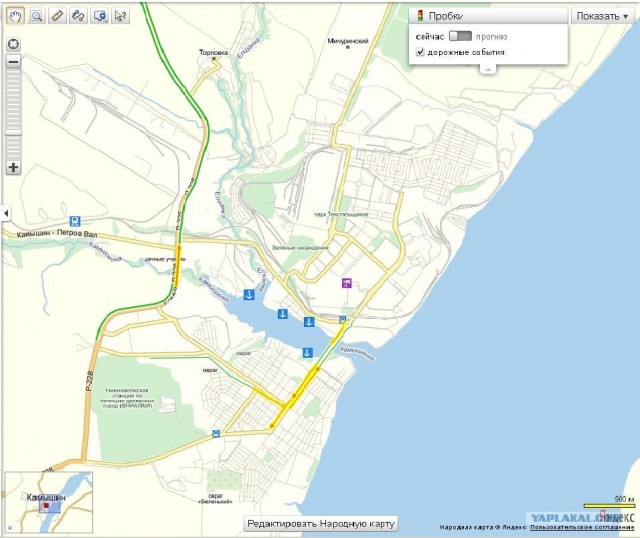Screen dimensions: 640x538
Task: Select the ruler distance measurement tool
Action: pyautogui.click(x=57, y=16)
